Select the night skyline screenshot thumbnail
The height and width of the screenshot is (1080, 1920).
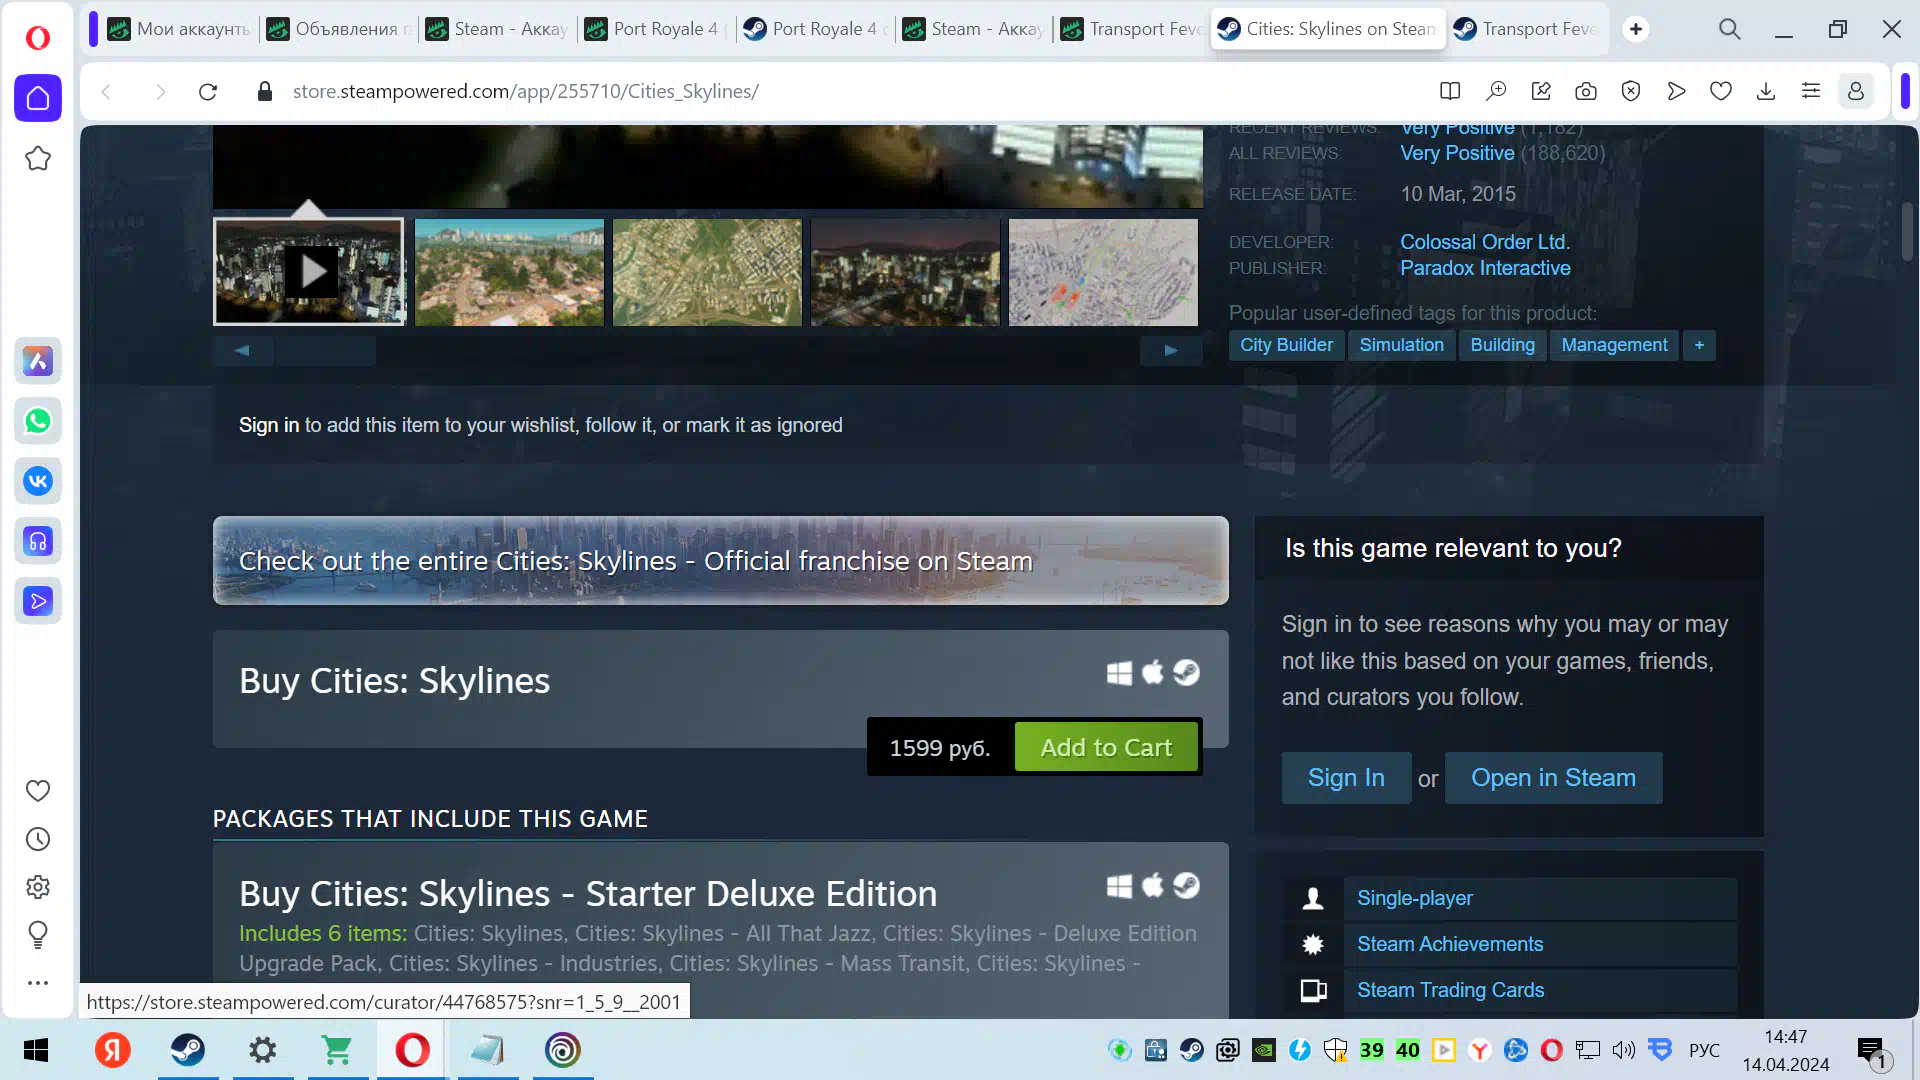tap(905, 272)
